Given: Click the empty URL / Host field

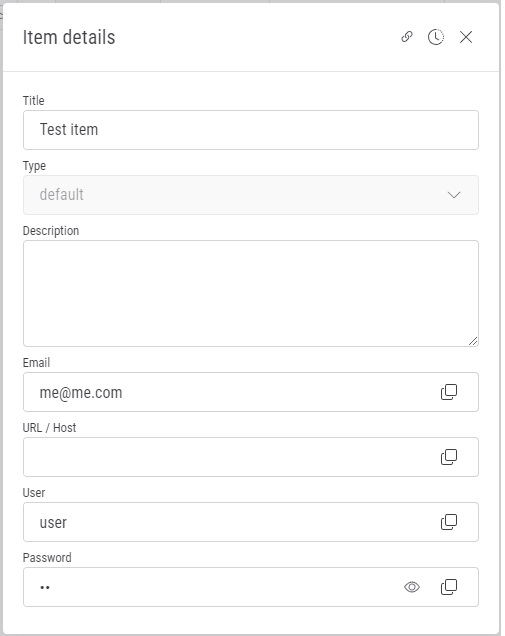Looking at the screenshot, I should tap(251, 457).
